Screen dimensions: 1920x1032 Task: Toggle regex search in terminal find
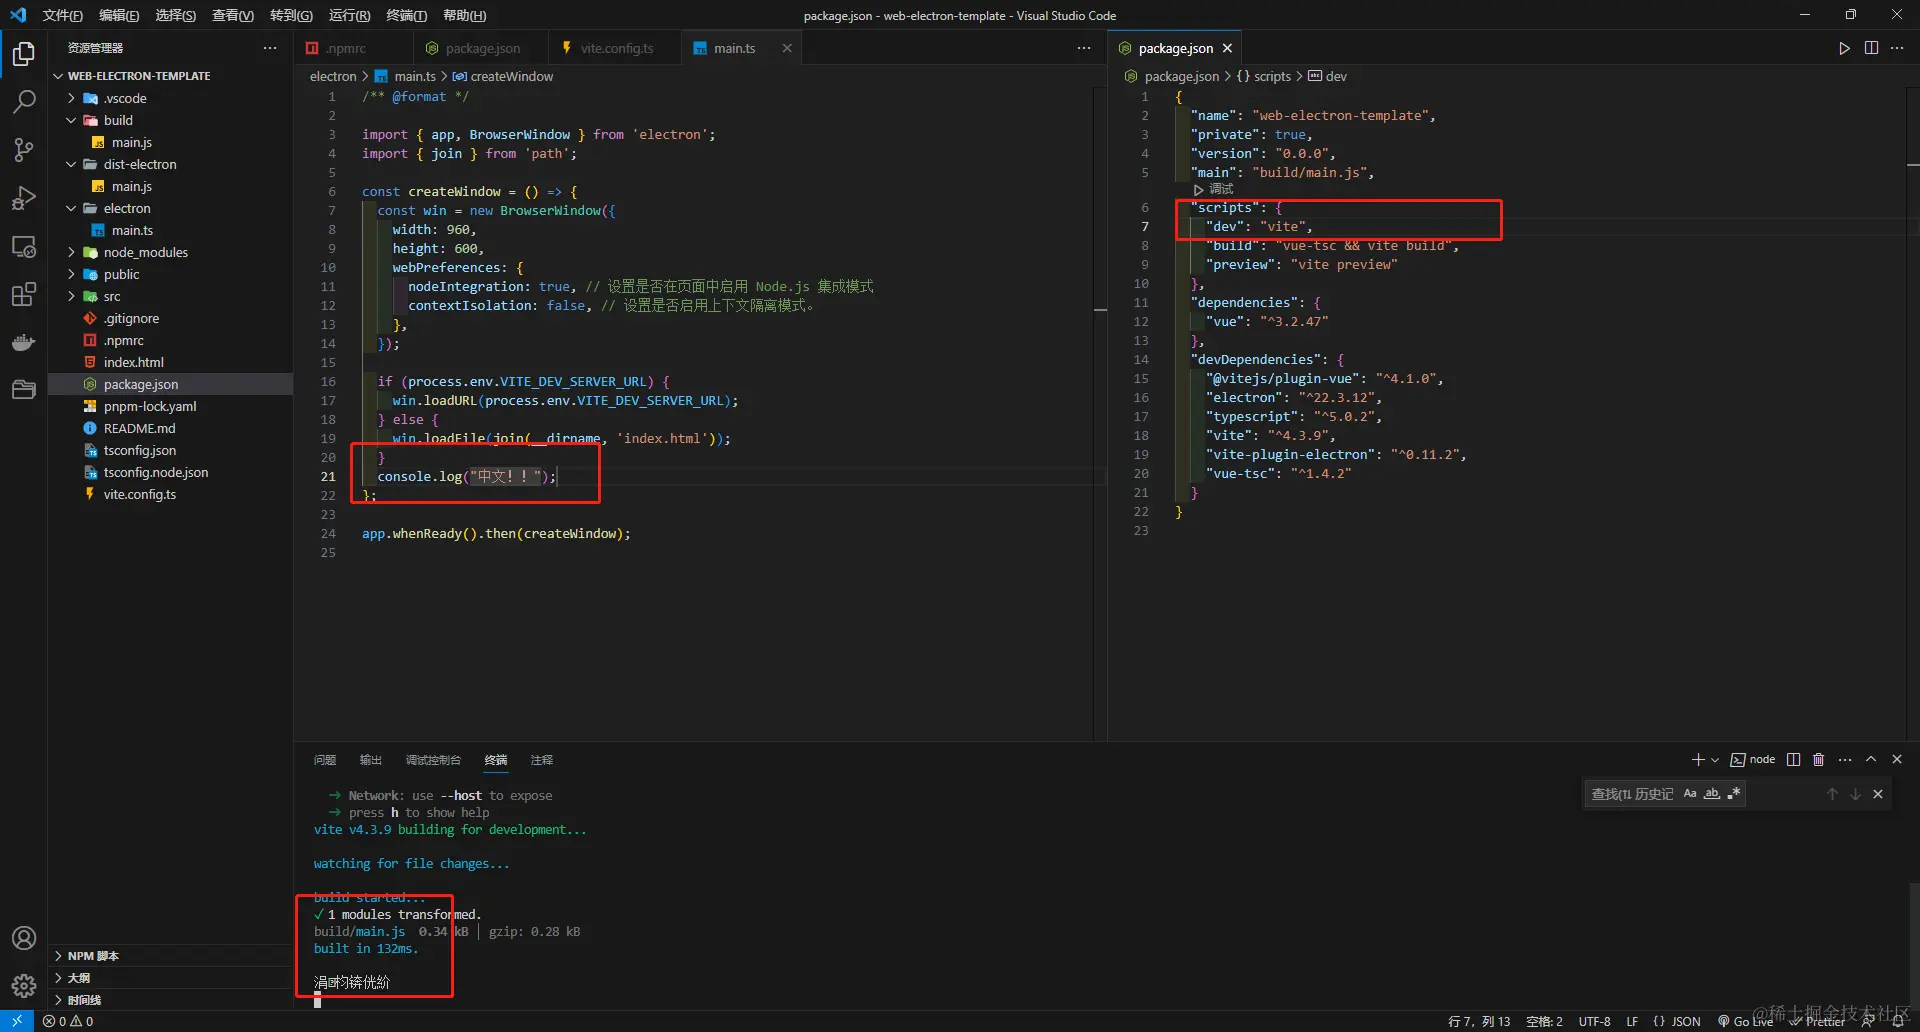pyautogui.click(x=1734, y=794)
